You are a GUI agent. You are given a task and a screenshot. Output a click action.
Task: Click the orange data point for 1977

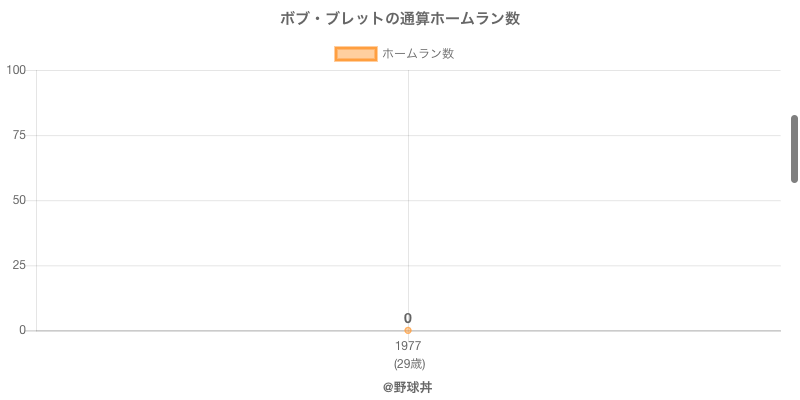[408, 330]
